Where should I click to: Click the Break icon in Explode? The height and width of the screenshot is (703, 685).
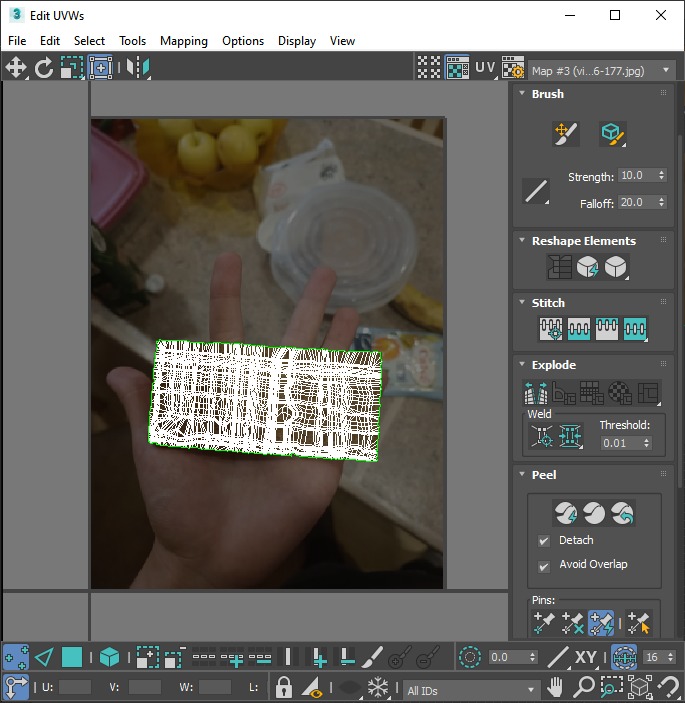coord(536,393)
